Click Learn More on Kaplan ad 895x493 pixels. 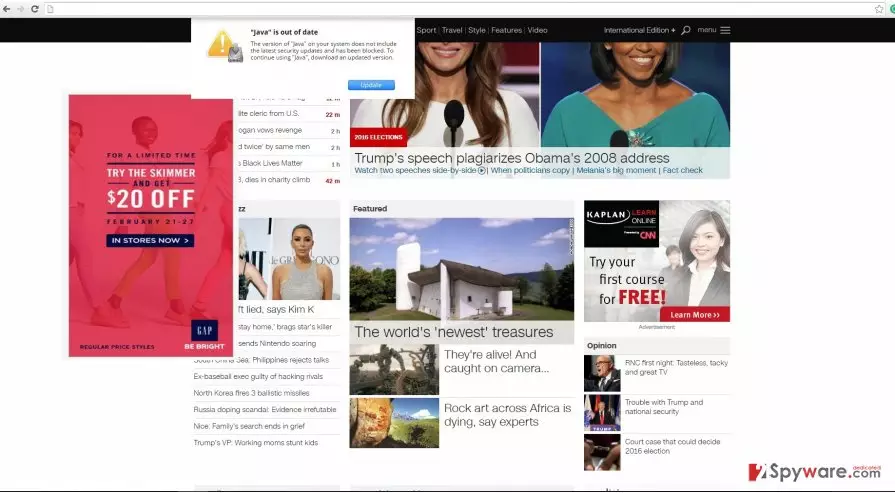point(695,315)
